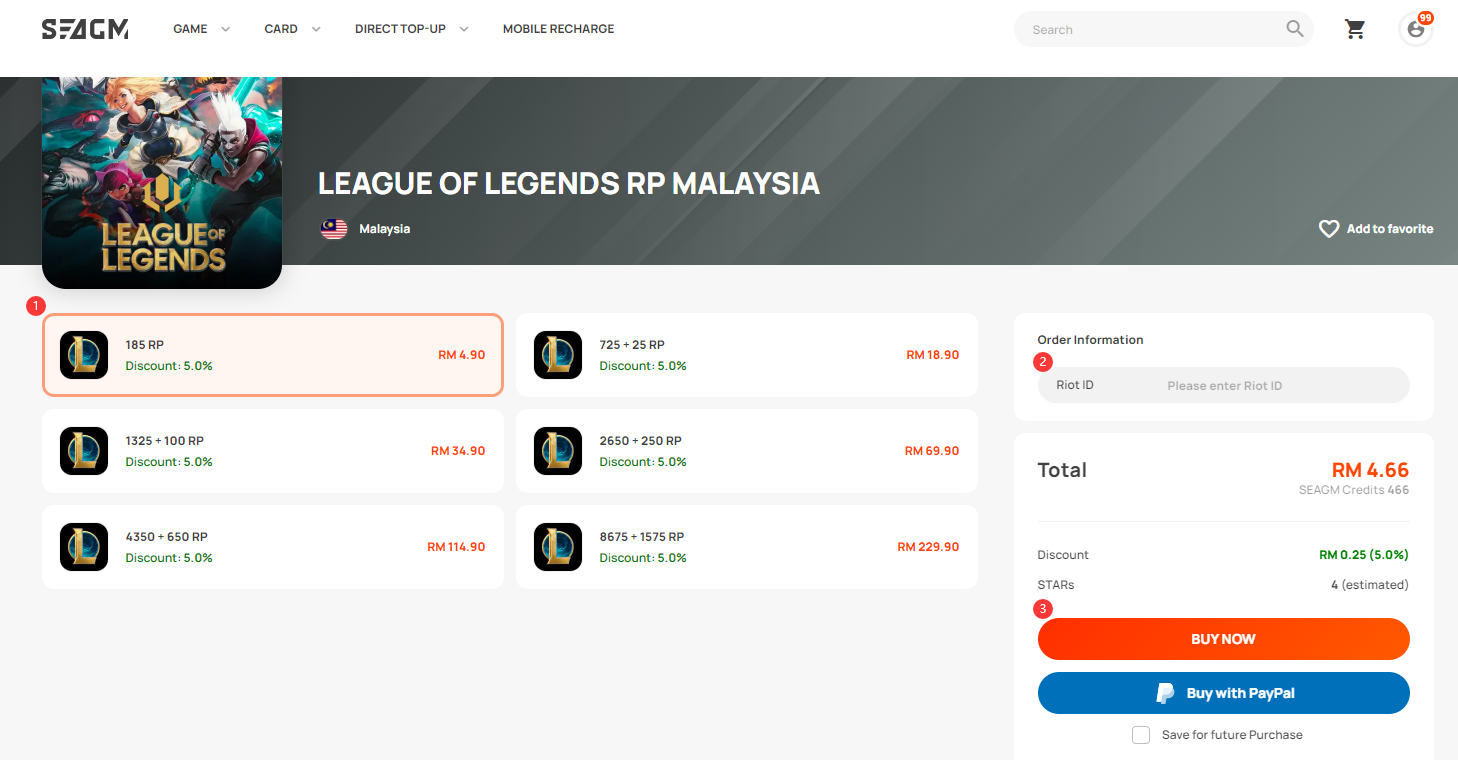Image resolution: width=1458 pixels, height=760 pixels.
Task: Open the user account avatar icon
Action: [x=1415, y=29]
